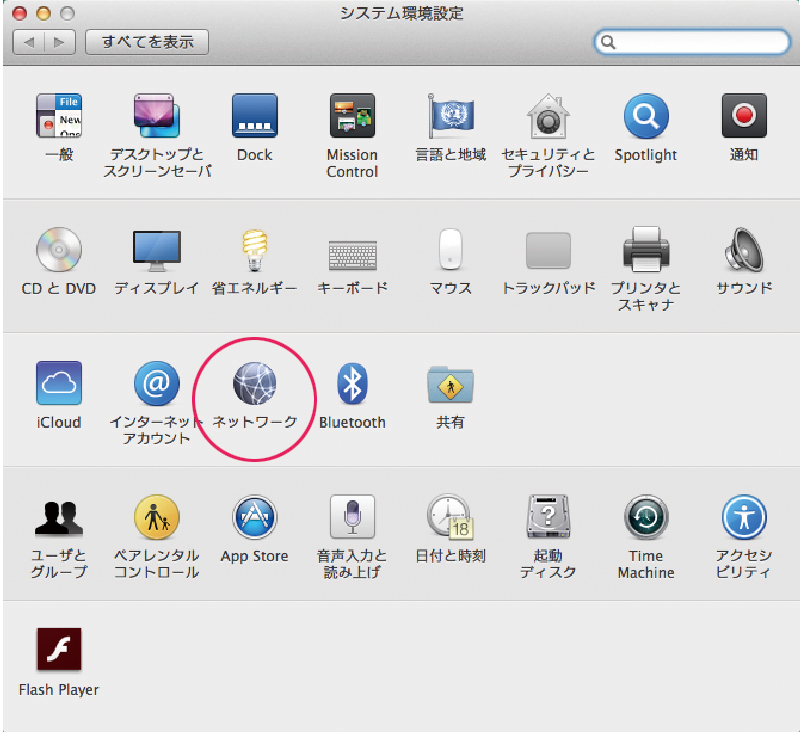Open セキュリティとプライバシー preferences
The height and width of the screenshot is (733, 802).
pyautogui.click(x=548, y=116)
